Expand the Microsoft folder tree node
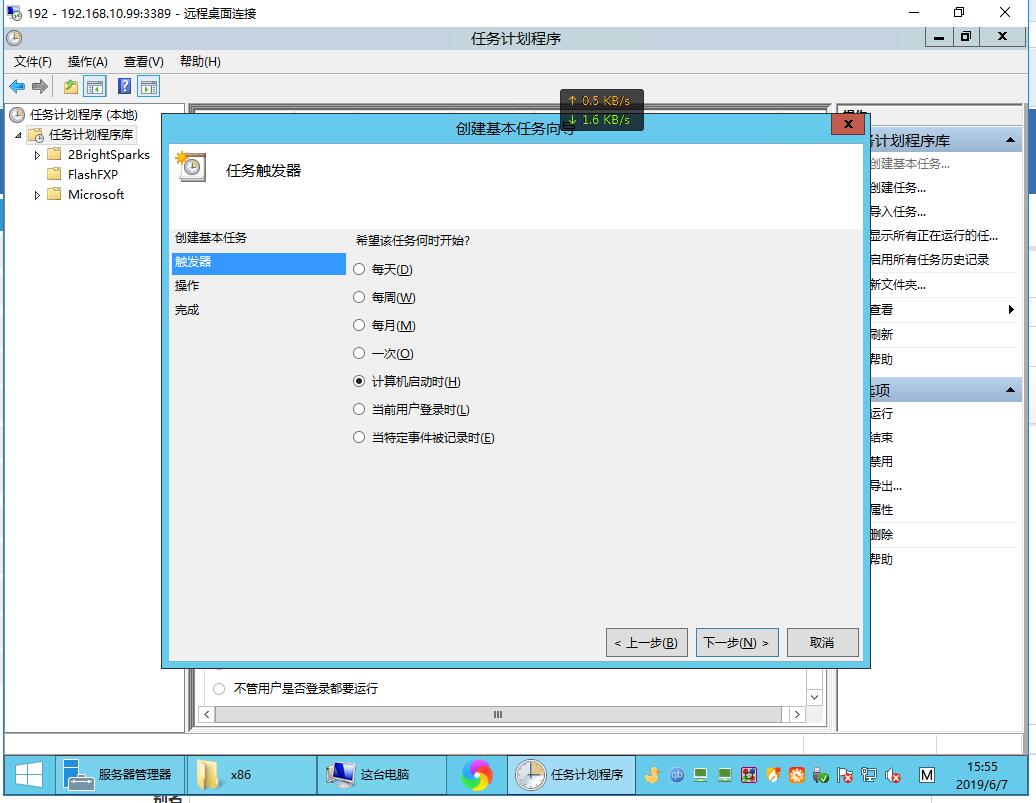The width and height of the screenshot is (1036, 803). [x=38, y=195]
